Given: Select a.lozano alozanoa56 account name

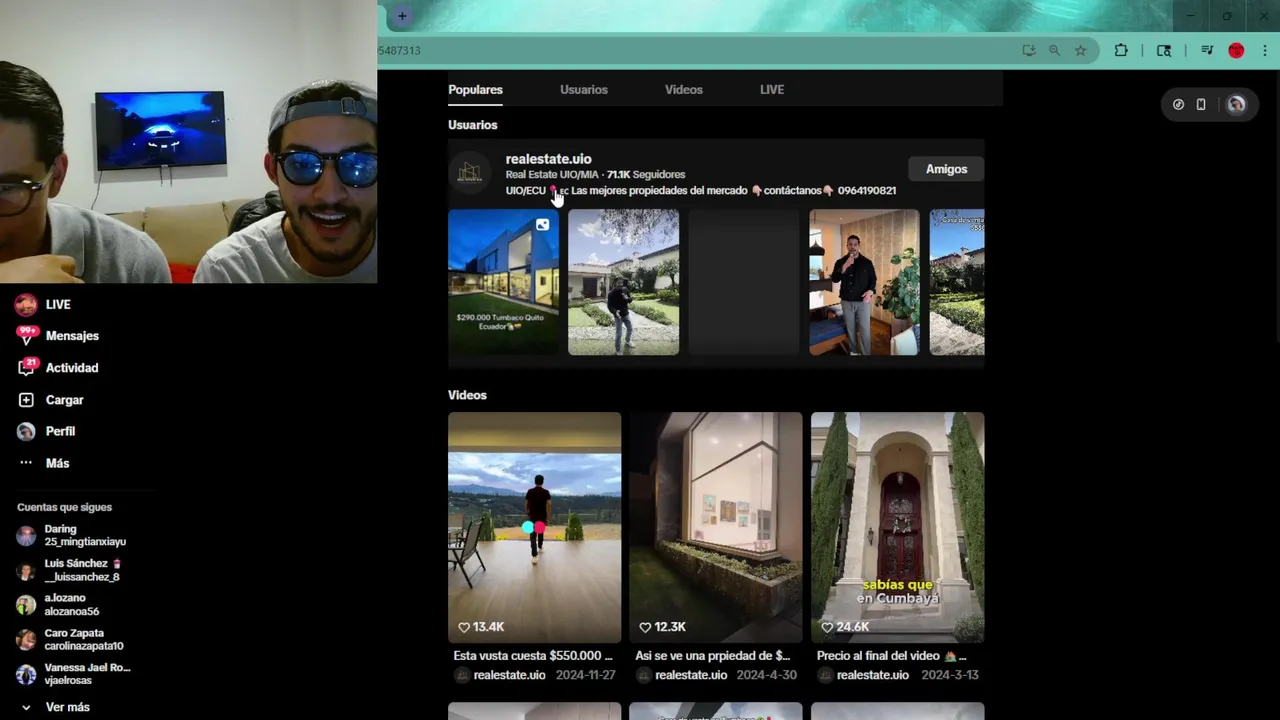Looking at the screenshot, I should click(72, 605).
